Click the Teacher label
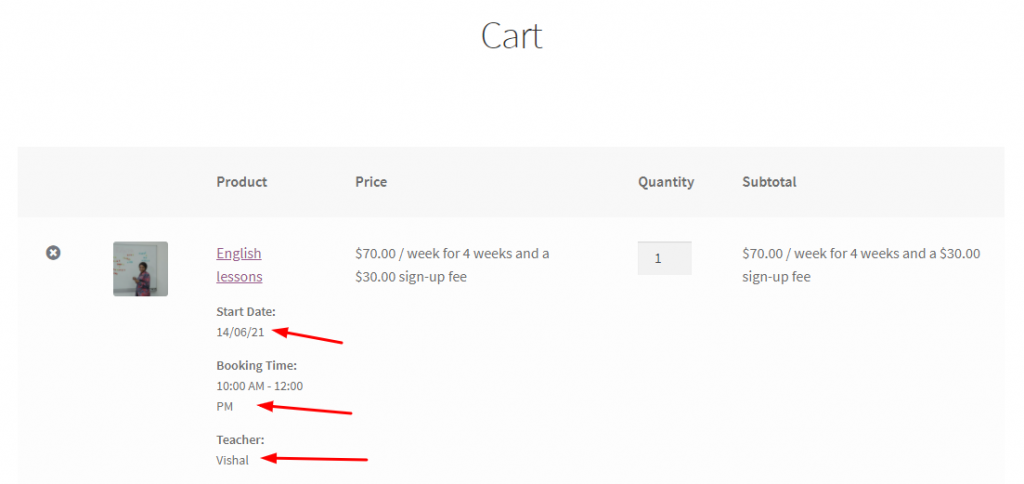Viewport: 1024px width, 484px height. 240,440
